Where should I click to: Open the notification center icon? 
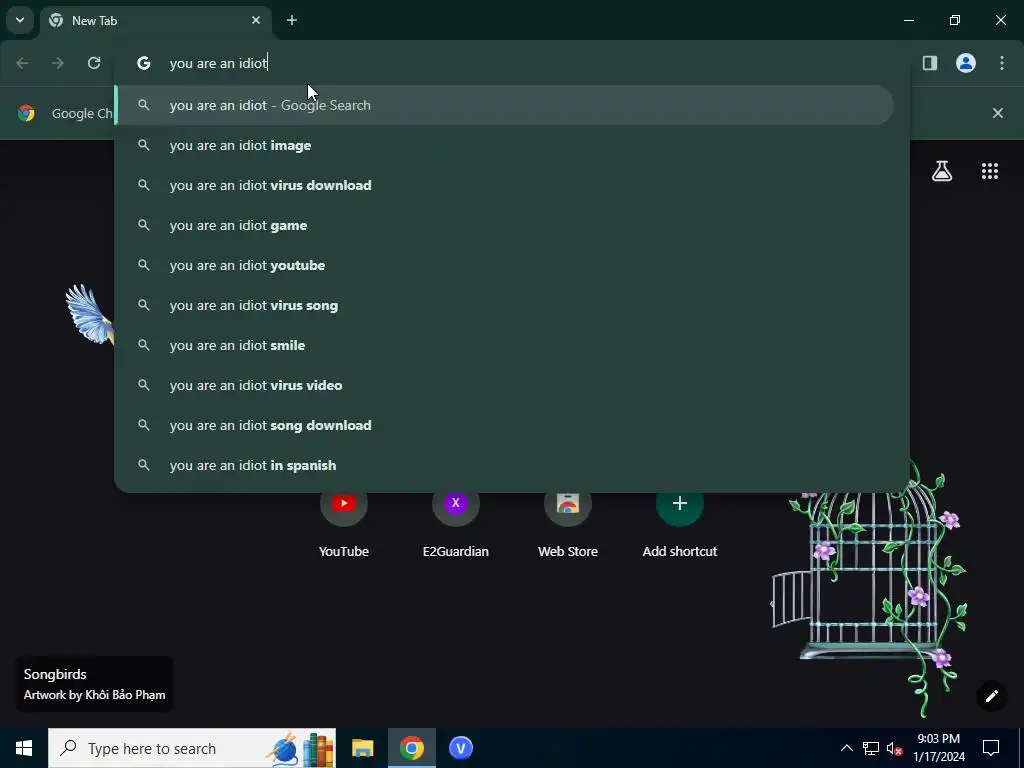pos(991,748)
